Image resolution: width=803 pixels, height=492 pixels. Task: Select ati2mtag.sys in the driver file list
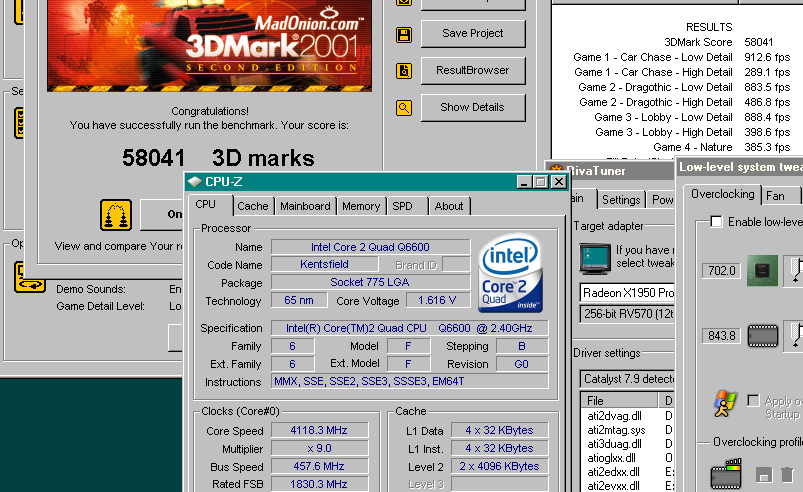[x=617, y=430]
